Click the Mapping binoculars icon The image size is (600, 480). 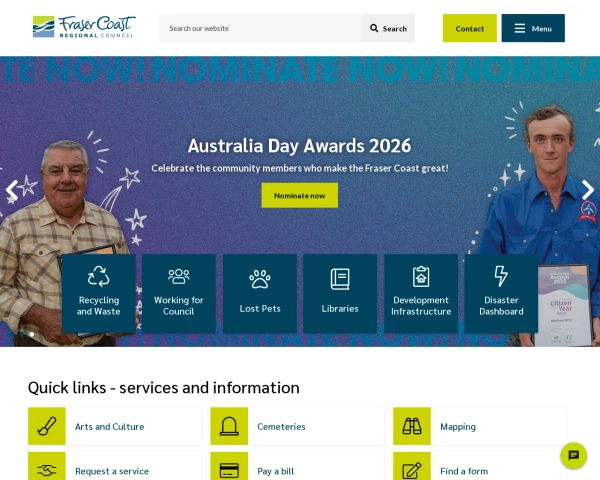[411, 426]
